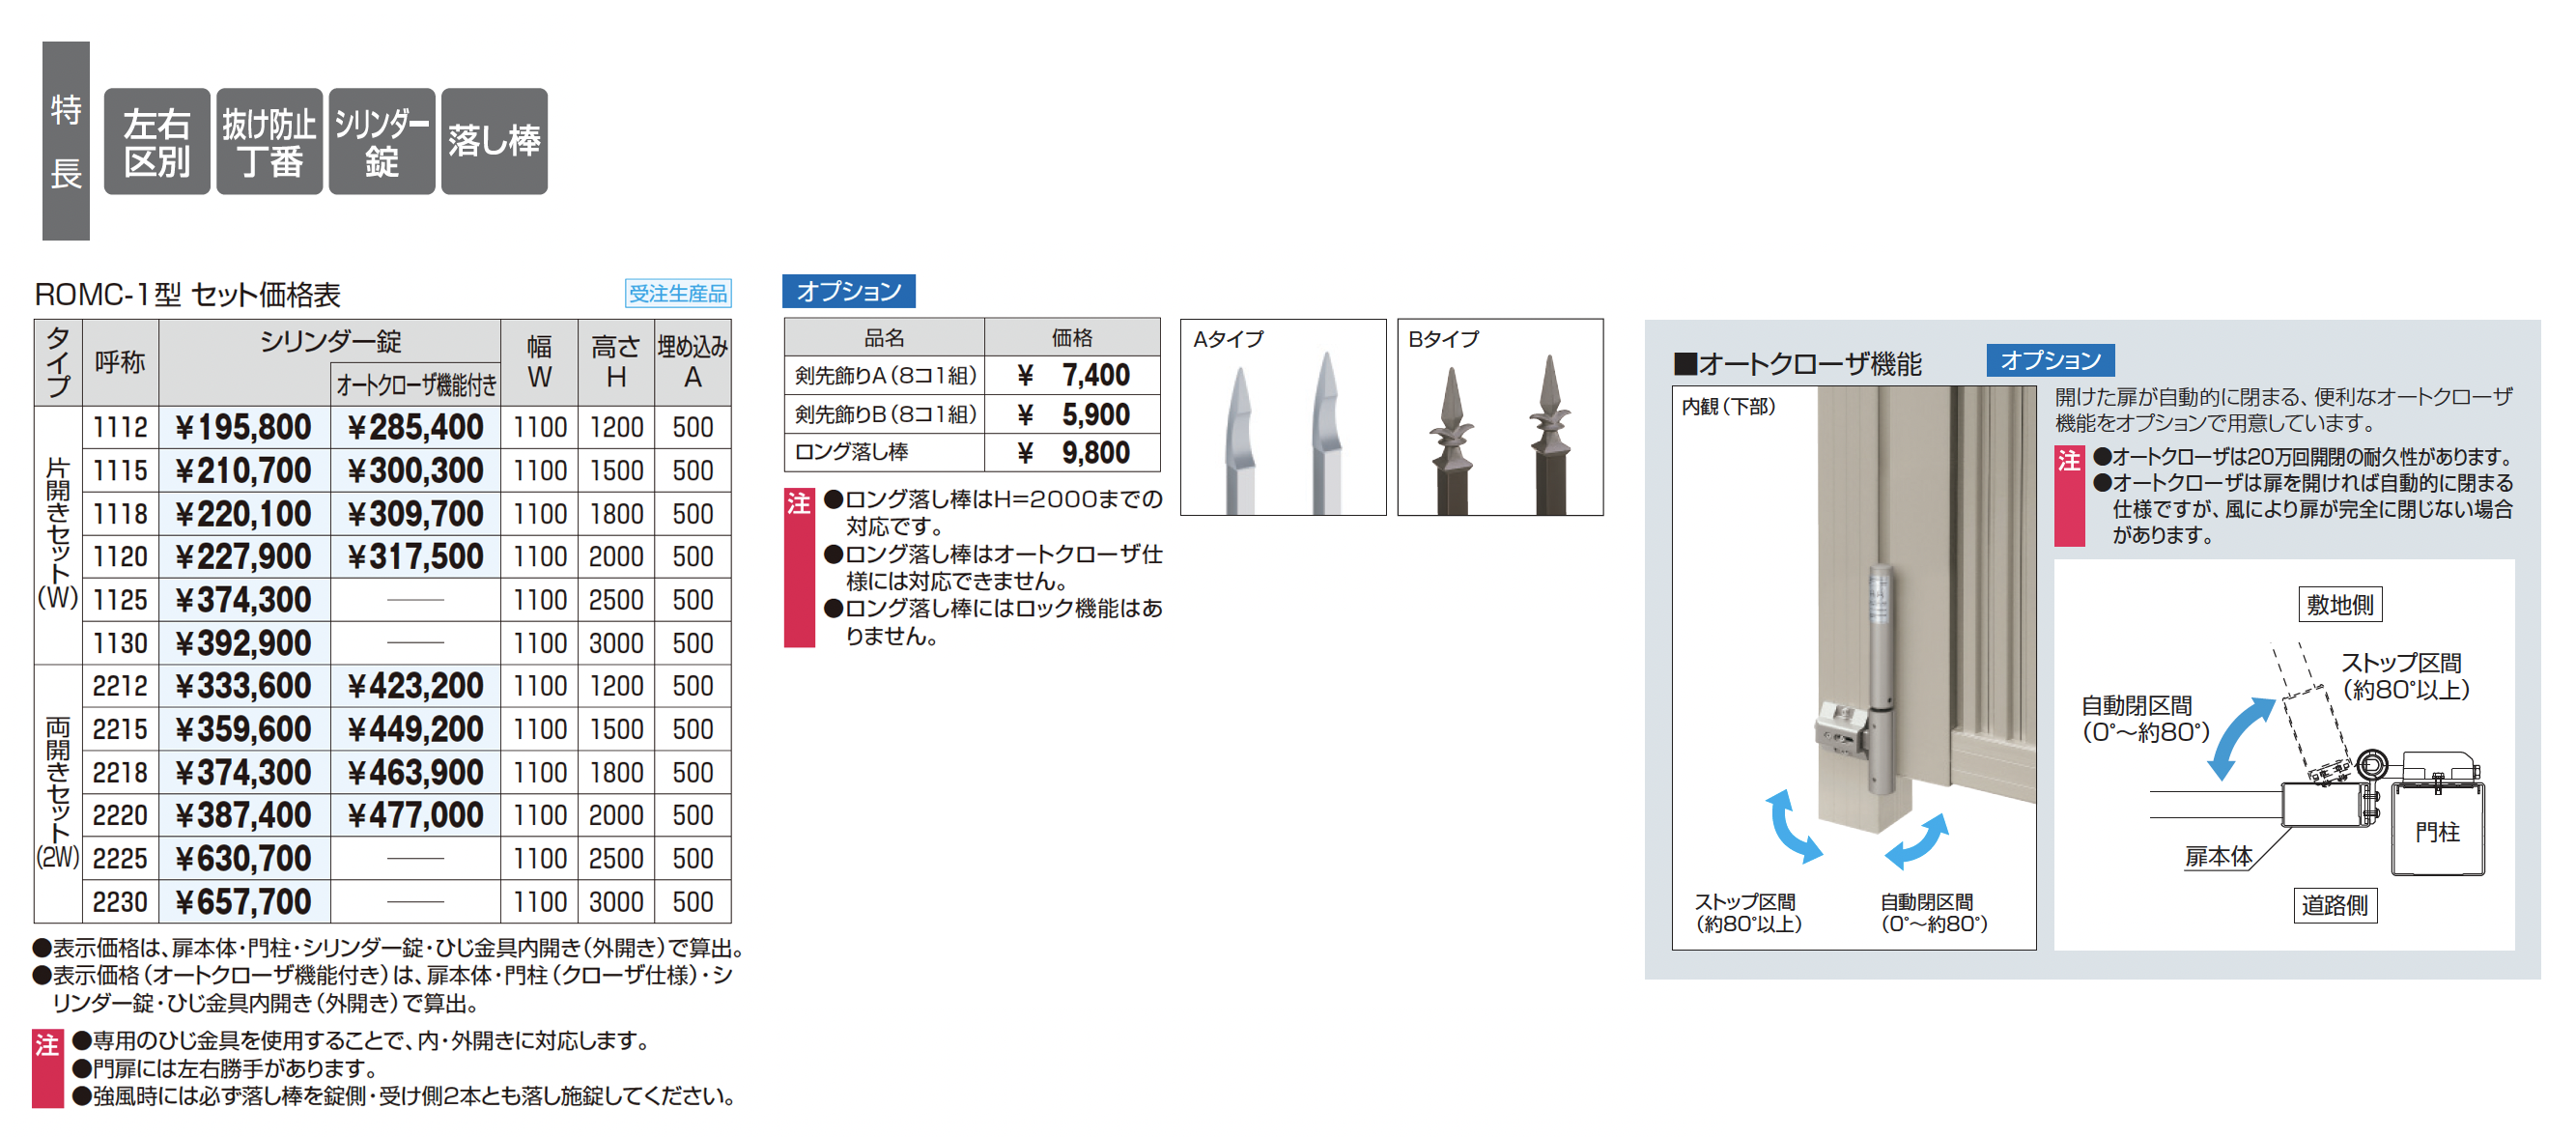Click the オプション label beside オートクローザ機能

click(x=2050, y=360)
